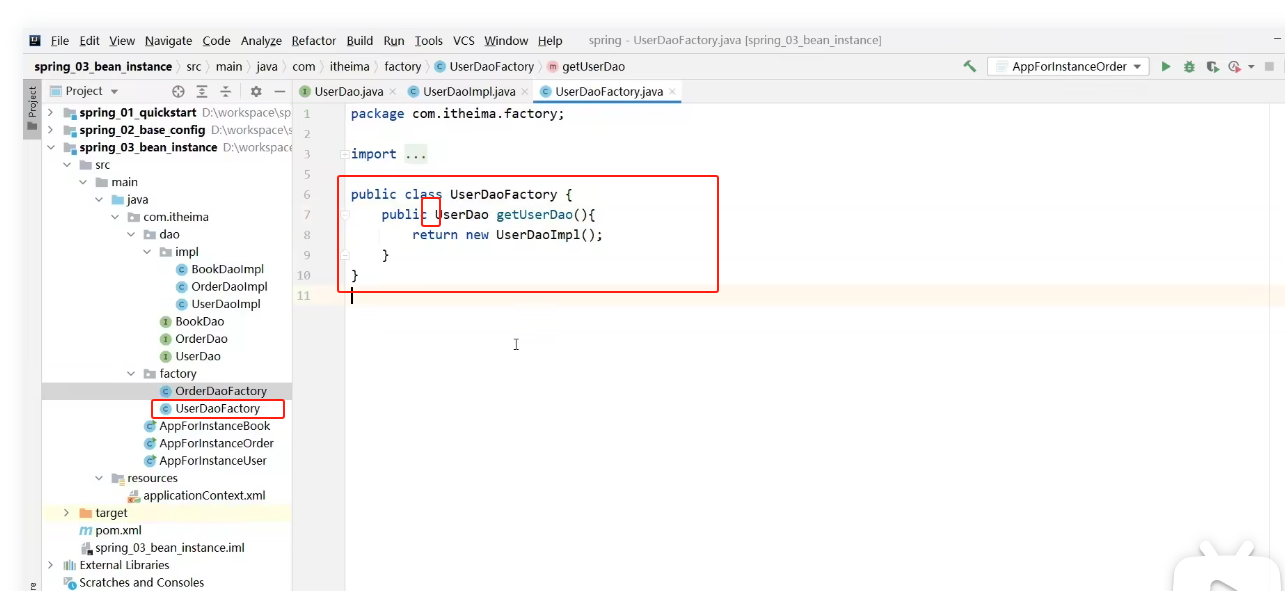Open the Help menu
1285x591 pixels.
point(550,41)
